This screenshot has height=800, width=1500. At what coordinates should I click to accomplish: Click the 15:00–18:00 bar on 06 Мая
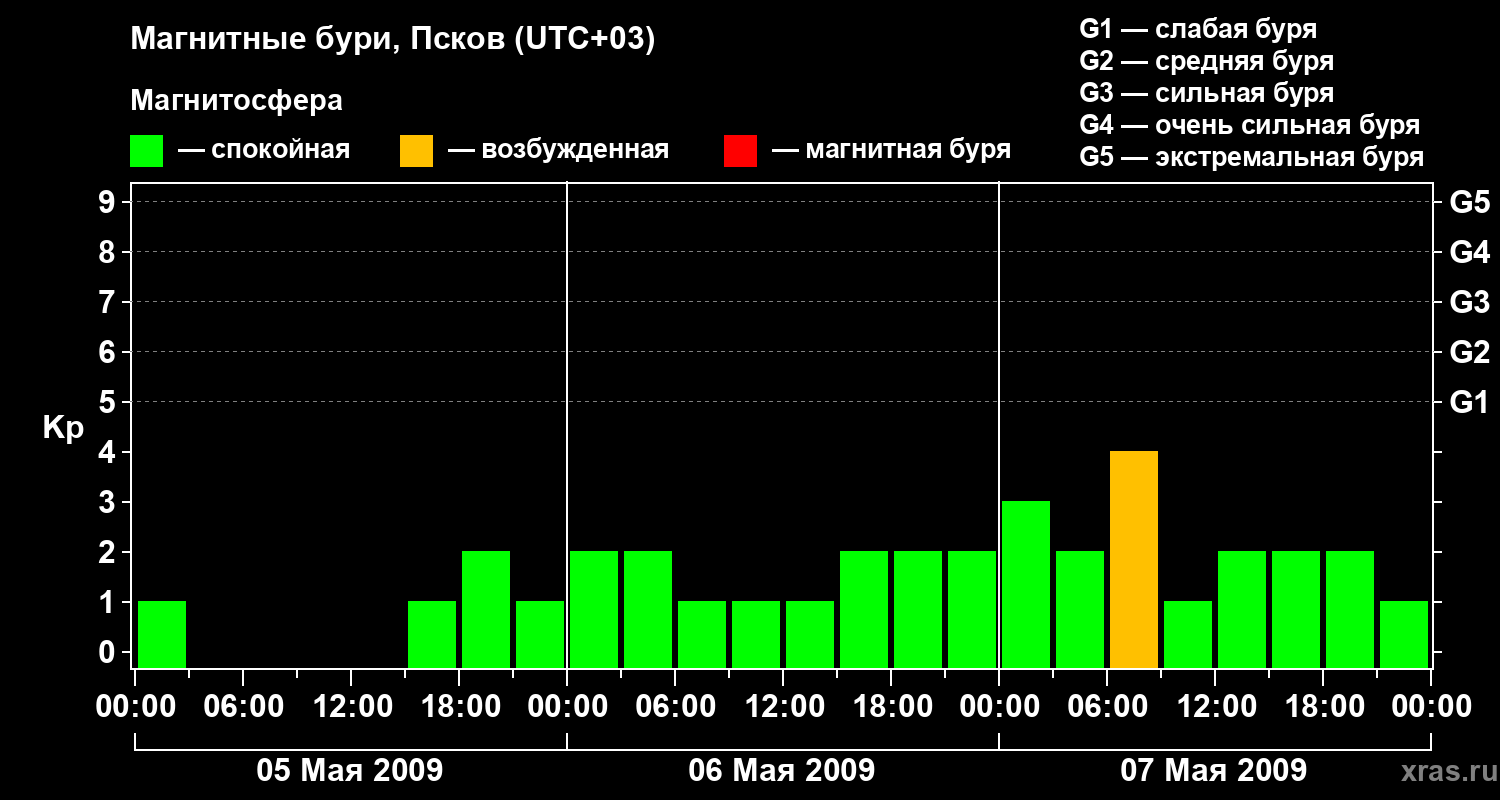coord(864,609)
